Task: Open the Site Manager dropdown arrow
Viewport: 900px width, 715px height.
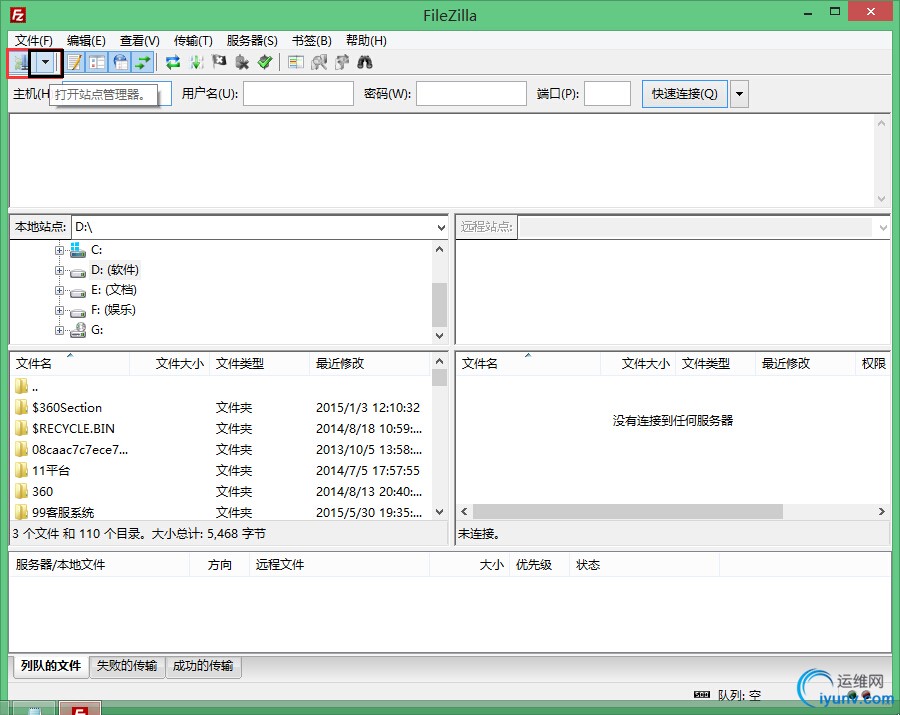Action: [x=45, y=62]
